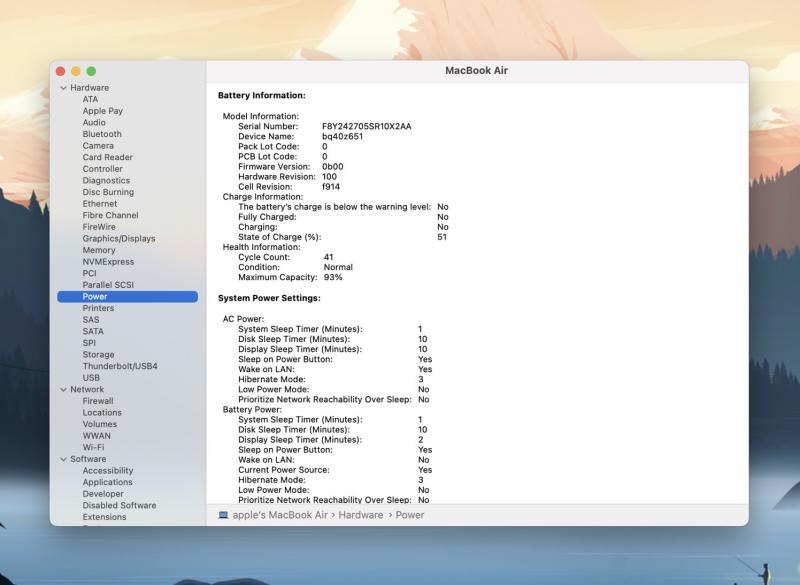Open Extensions in the sidebar
This screenshot has height=585, width=800.
(x=104, y=517)
